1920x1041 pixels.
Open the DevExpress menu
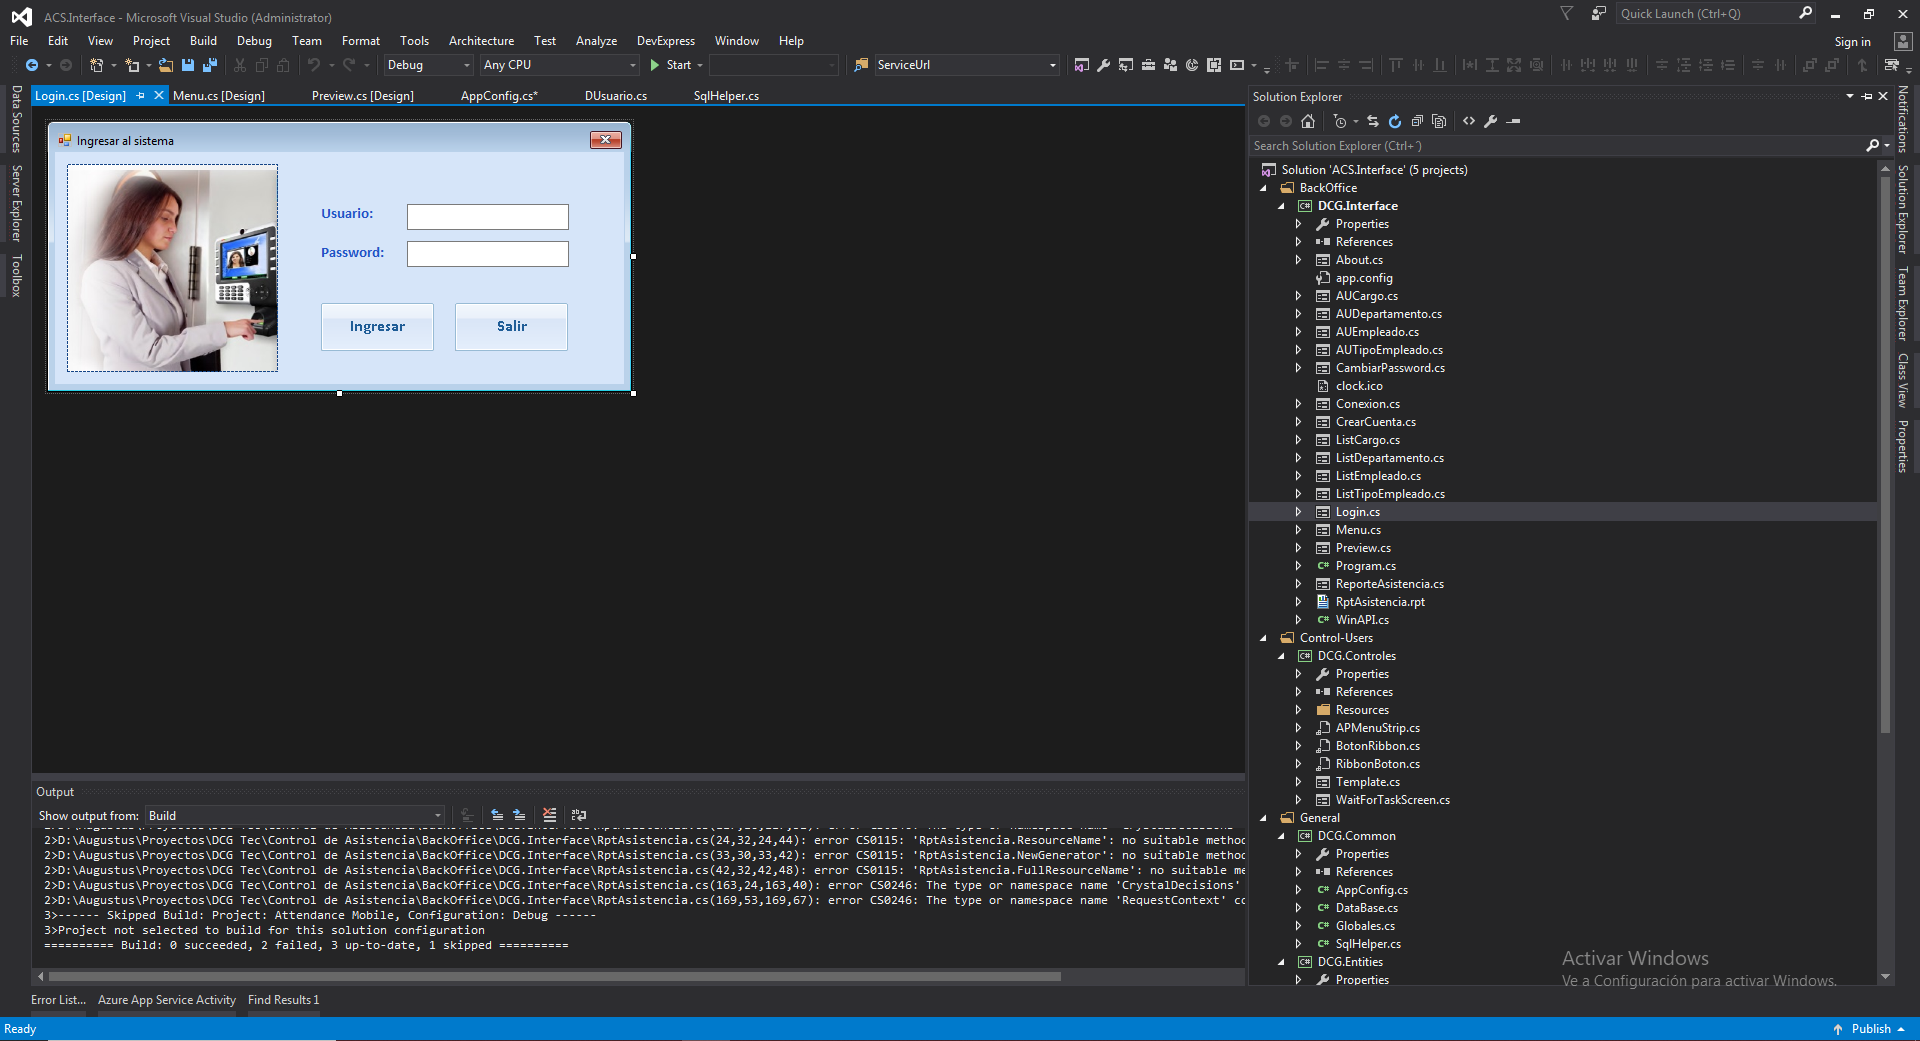click(665, 41)
